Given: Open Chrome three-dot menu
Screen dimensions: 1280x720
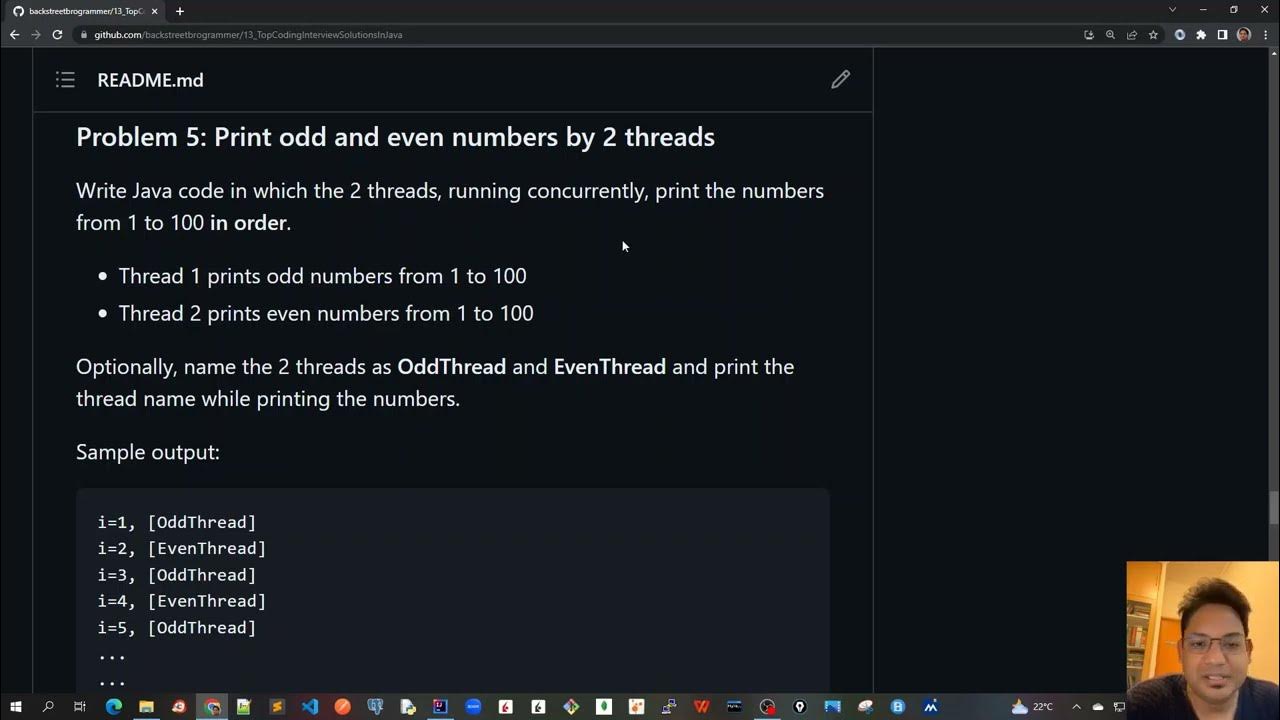Looking at the screenshot, I should coord(1264,35).
